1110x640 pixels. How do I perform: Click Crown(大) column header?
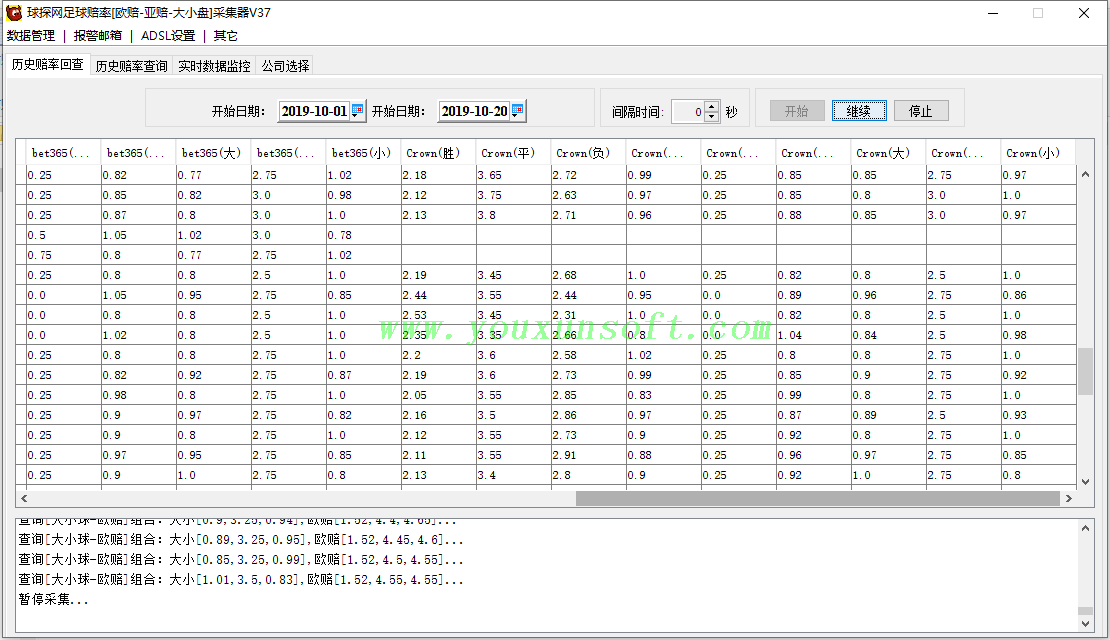(x=889, y=153)
